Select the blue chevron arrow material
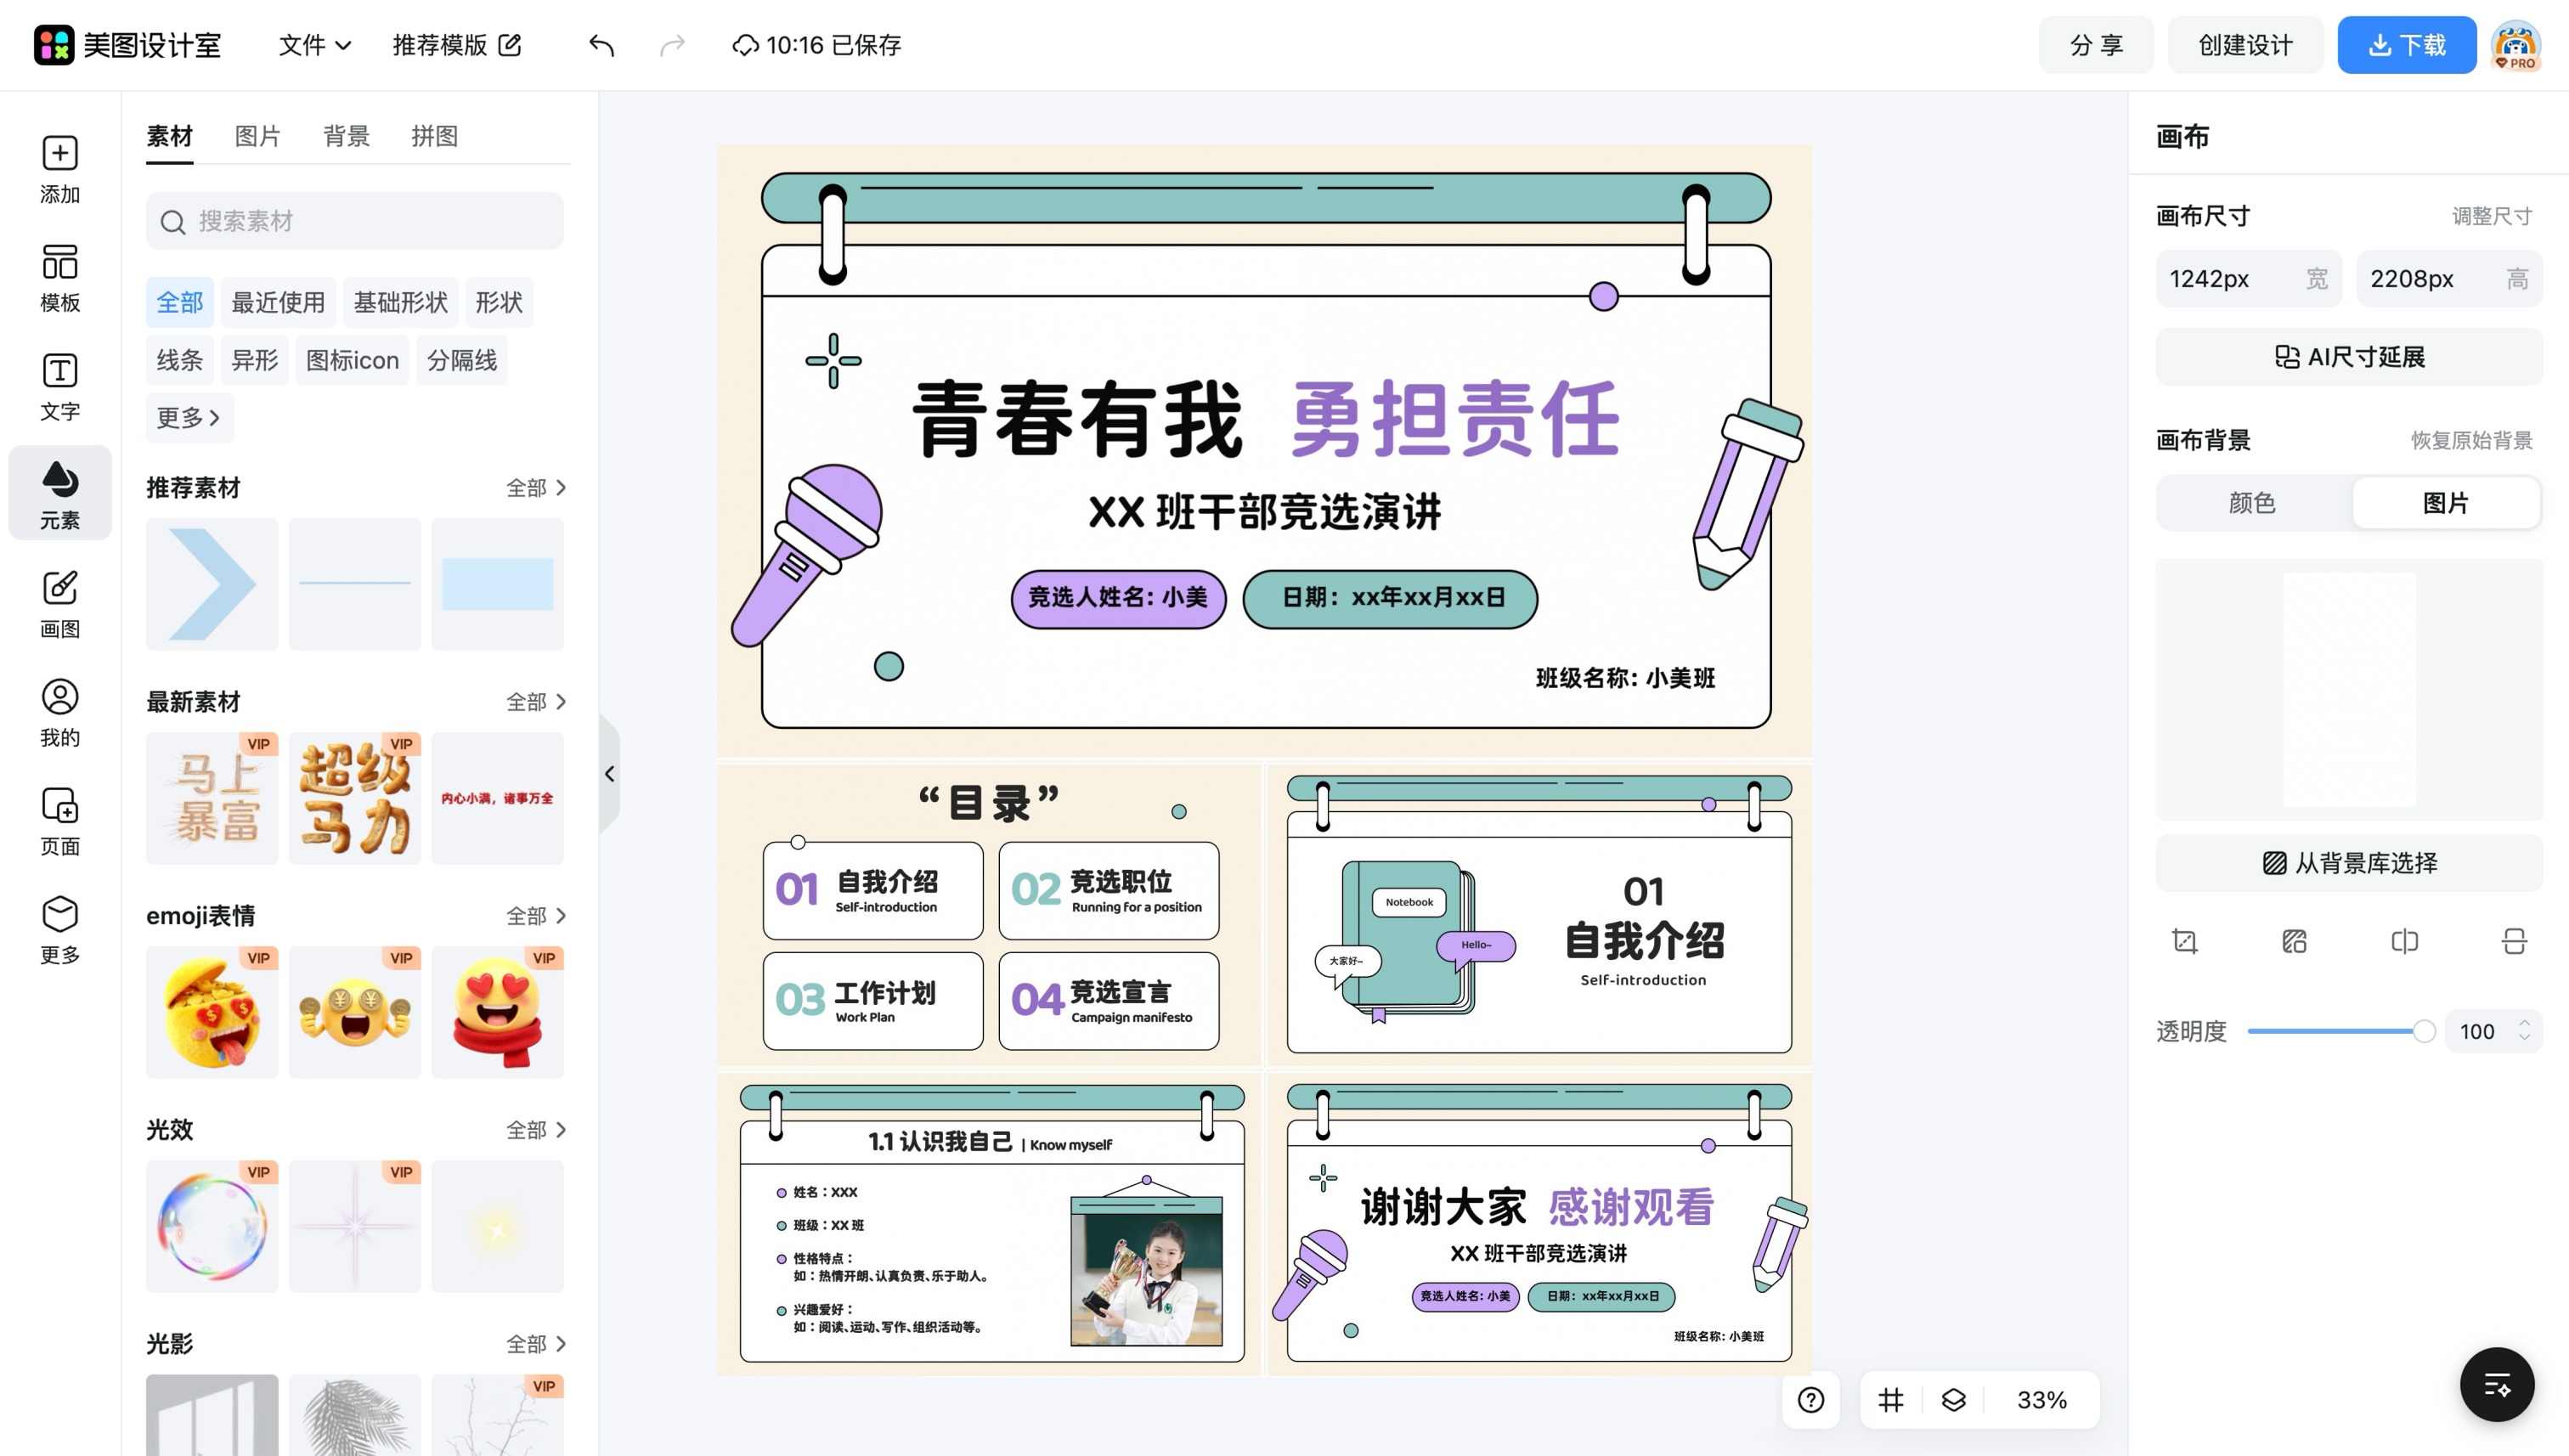Viewport: 2569px width, 1456px height. pyautogui.click(x=212, y=584)
